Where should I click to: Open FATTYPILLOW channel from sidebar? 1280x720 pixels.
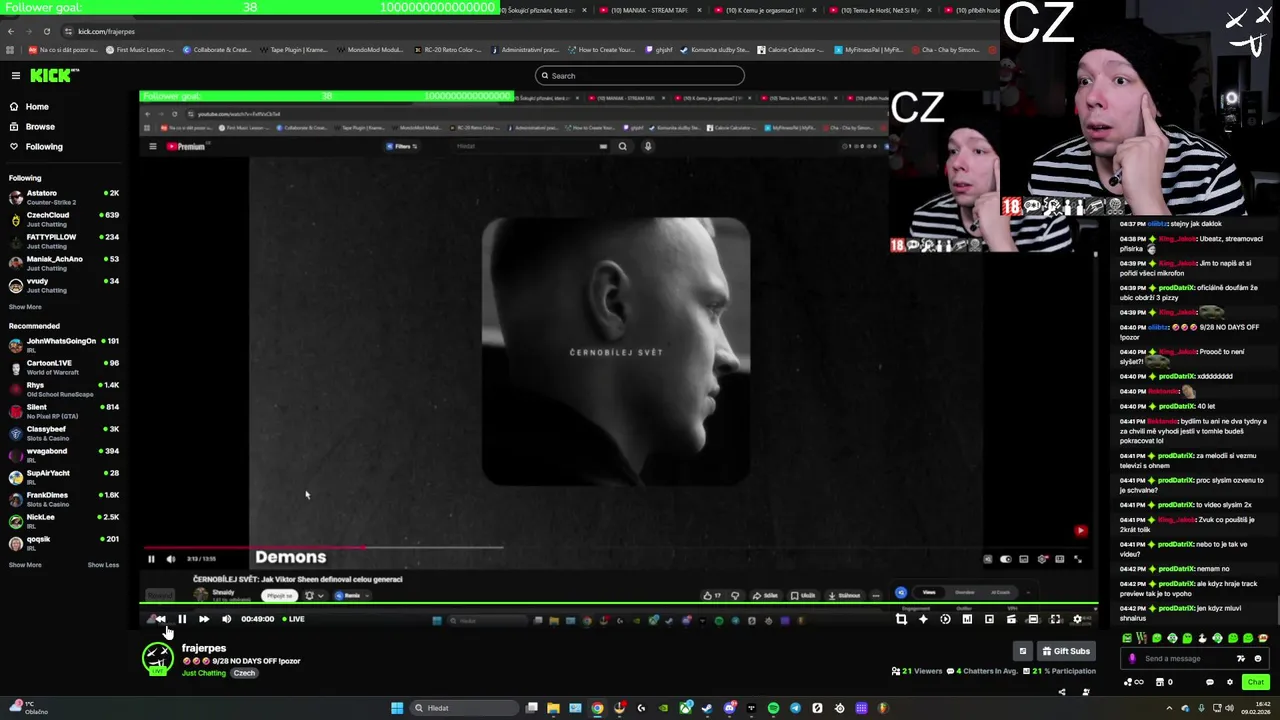pos(63,240)
